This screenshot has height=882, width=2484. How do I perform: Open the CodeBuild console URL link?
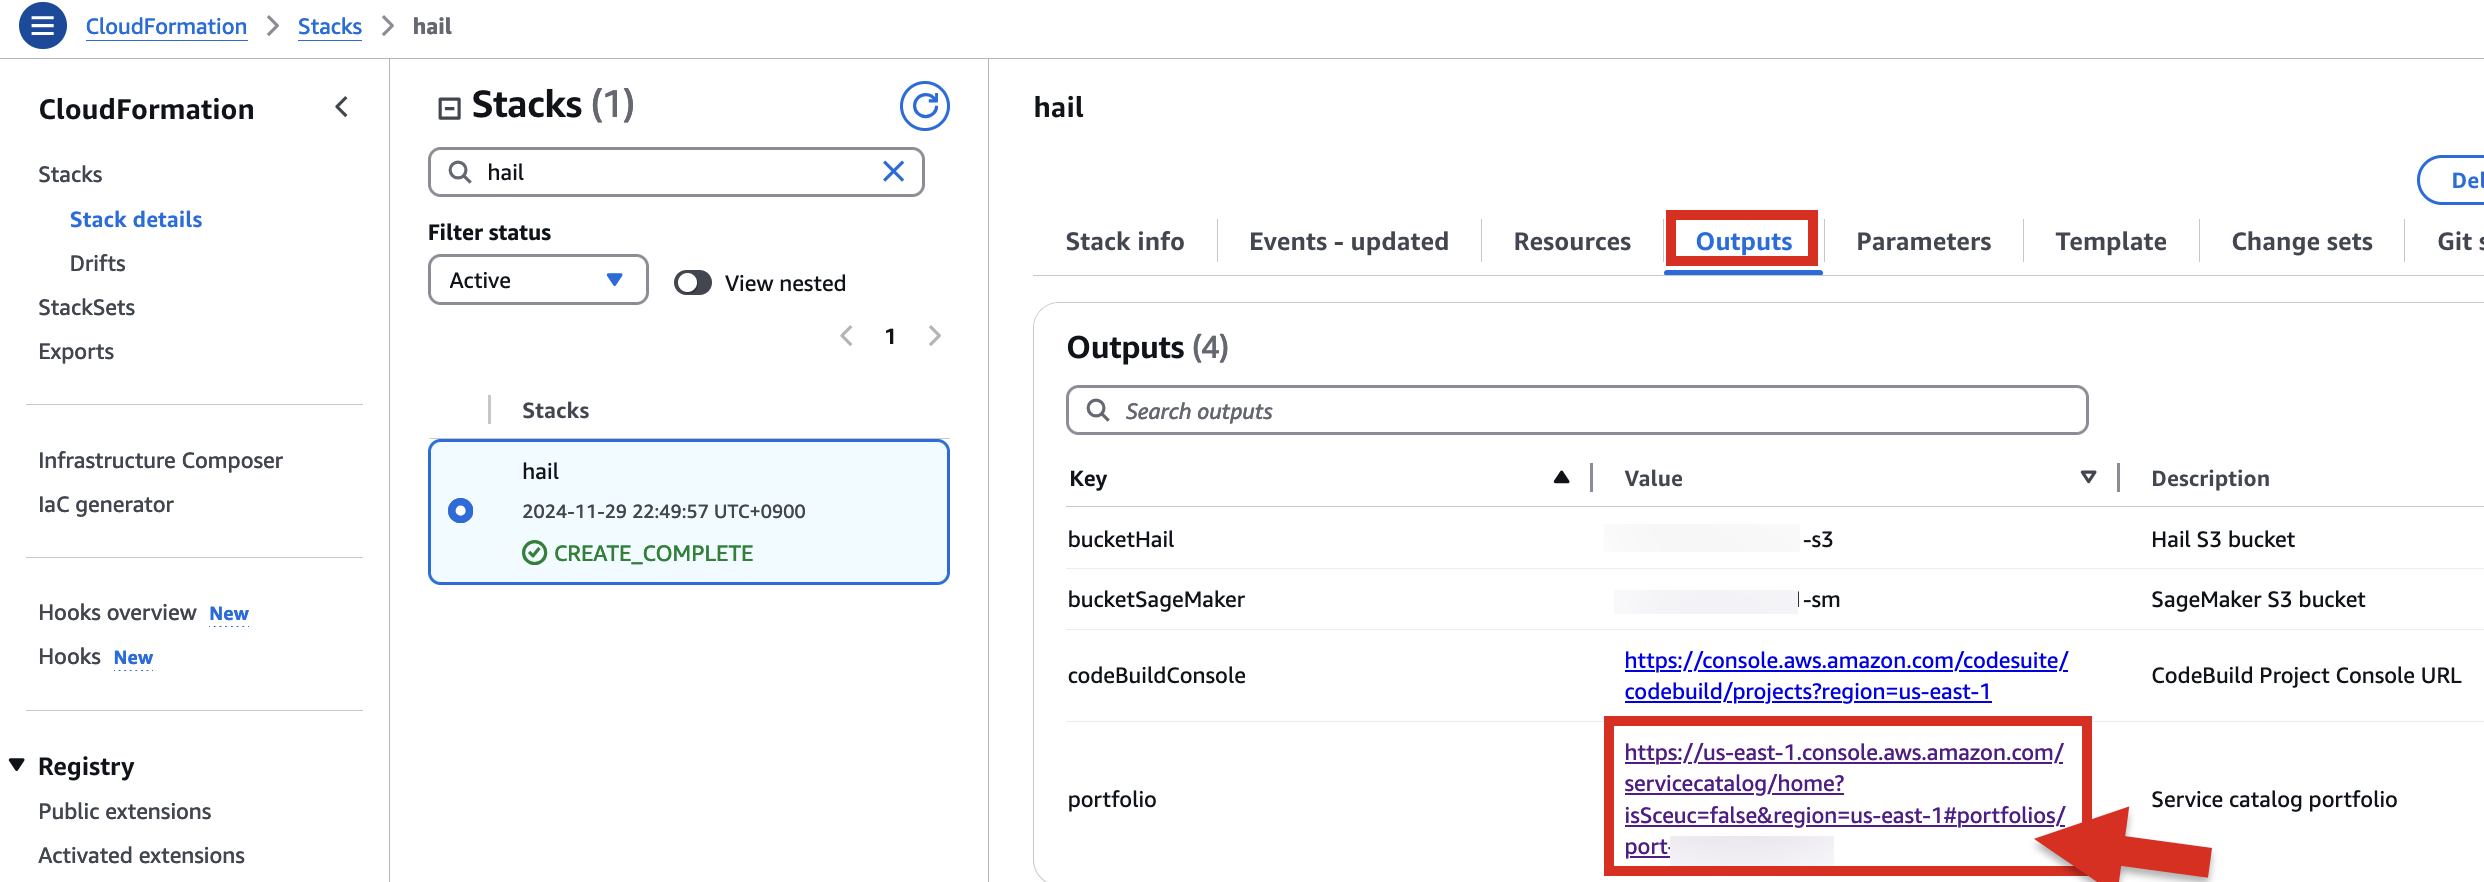click(1845, 675)
